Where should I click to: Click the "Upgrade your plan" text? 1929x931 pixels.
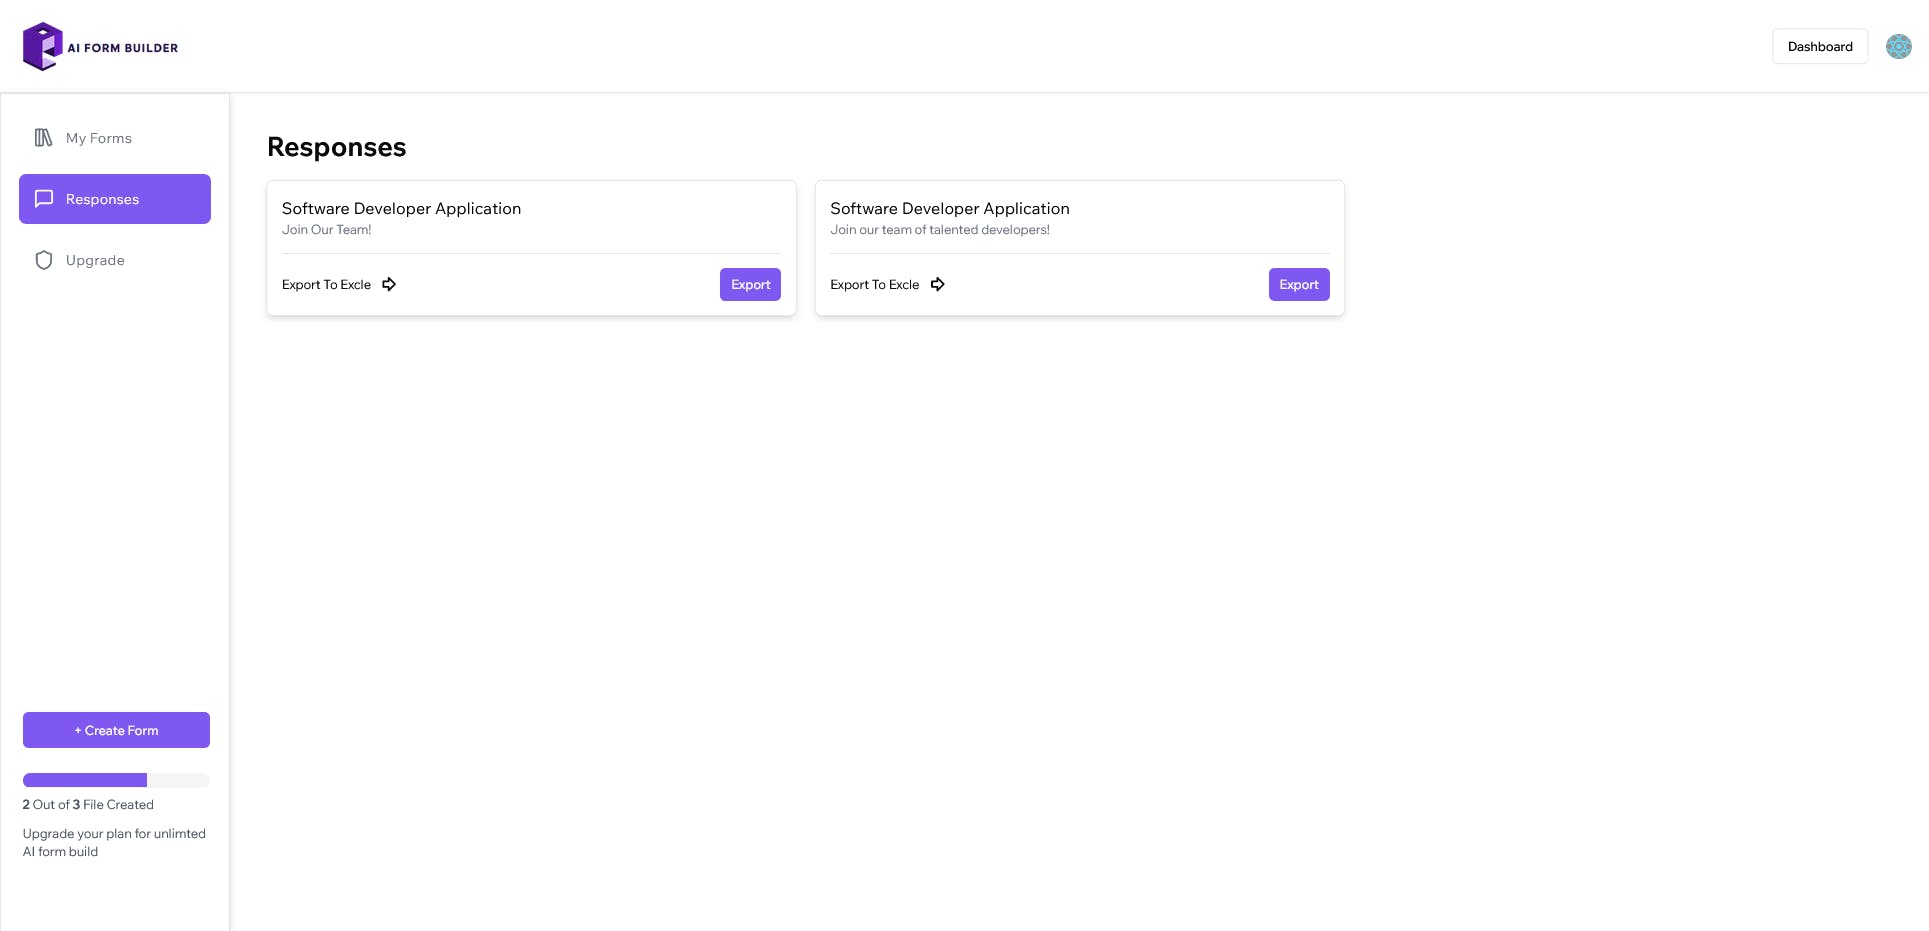(114, 842)
